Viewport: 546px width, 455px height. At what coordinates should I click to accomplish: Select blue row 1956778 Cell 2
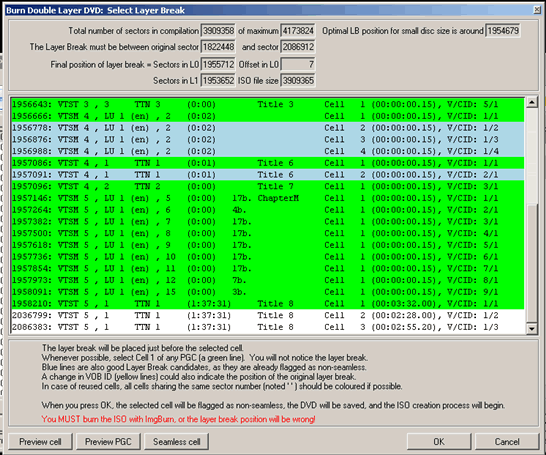(x=268, y=128)
